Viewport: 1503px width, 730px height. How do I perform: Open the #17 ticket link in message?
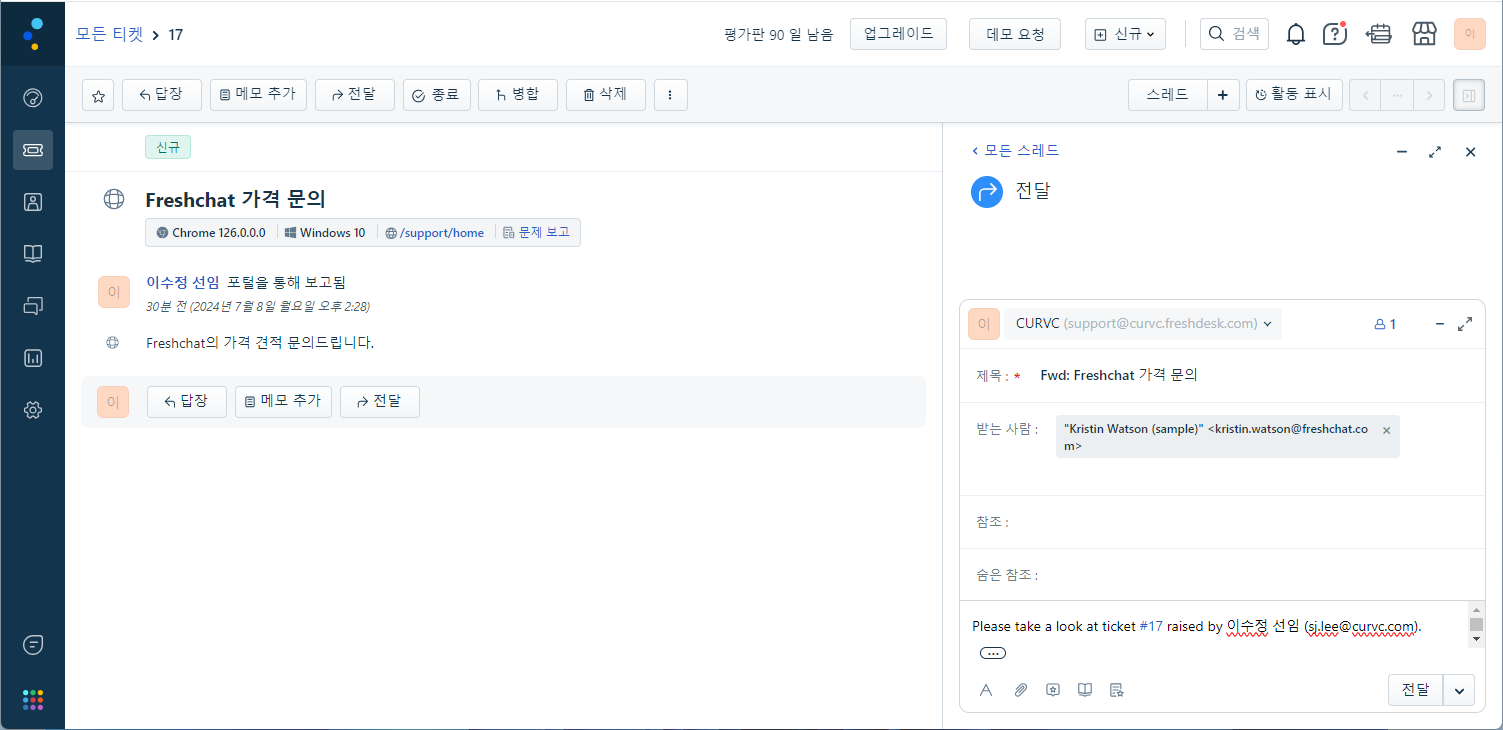point(1151,627)
